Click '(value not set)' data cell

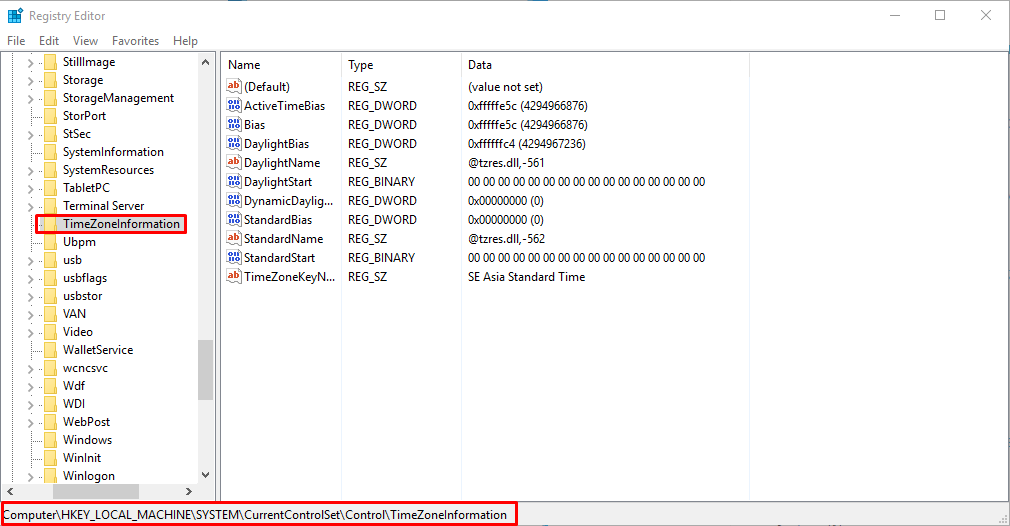coord(505,87)
